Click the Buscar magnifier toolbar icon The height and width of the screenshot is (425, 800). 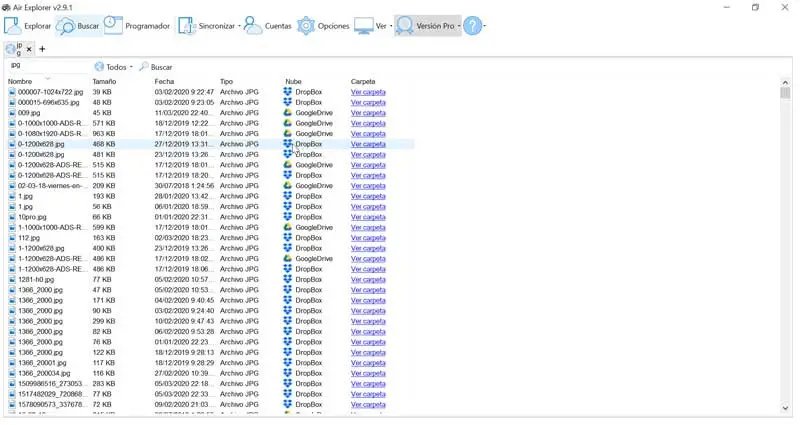66,26
